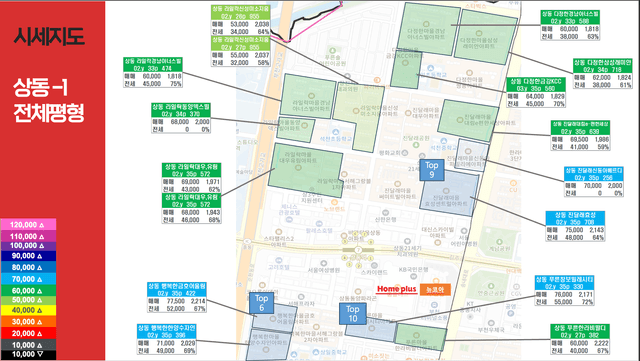Click the line 7 subway station icon
Screen dimensions: 640x361
[358, 250]
